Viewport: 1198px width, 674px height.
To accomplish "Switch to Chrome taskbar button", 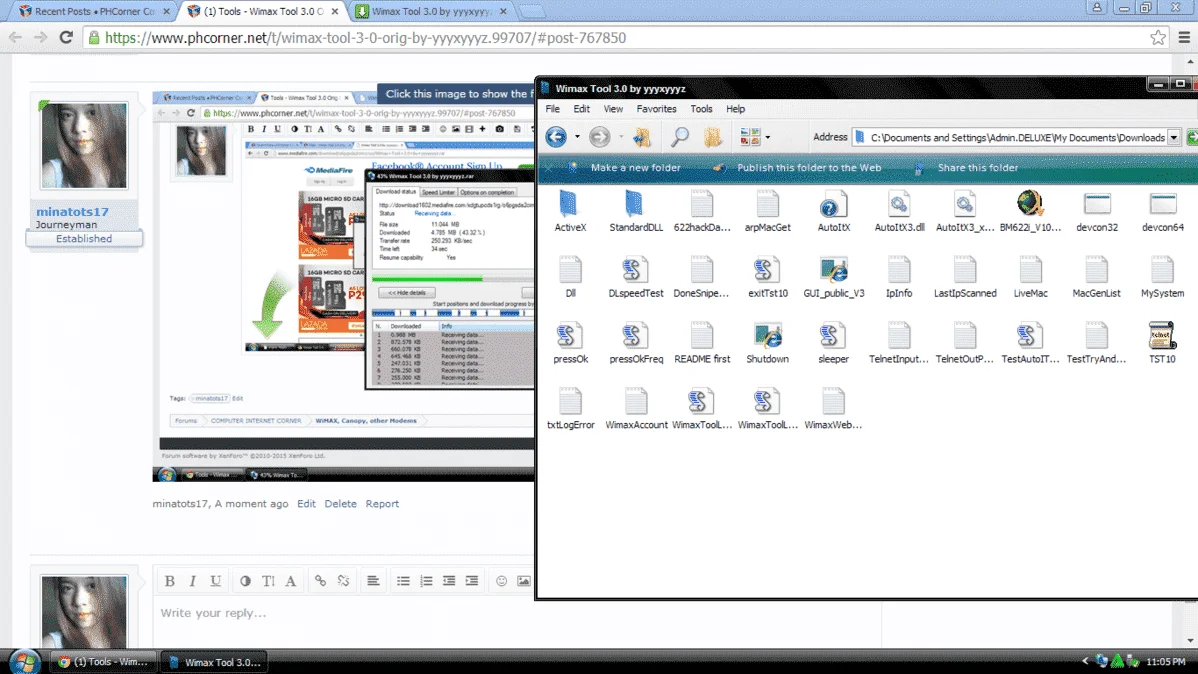I will (x=102, y=662).
